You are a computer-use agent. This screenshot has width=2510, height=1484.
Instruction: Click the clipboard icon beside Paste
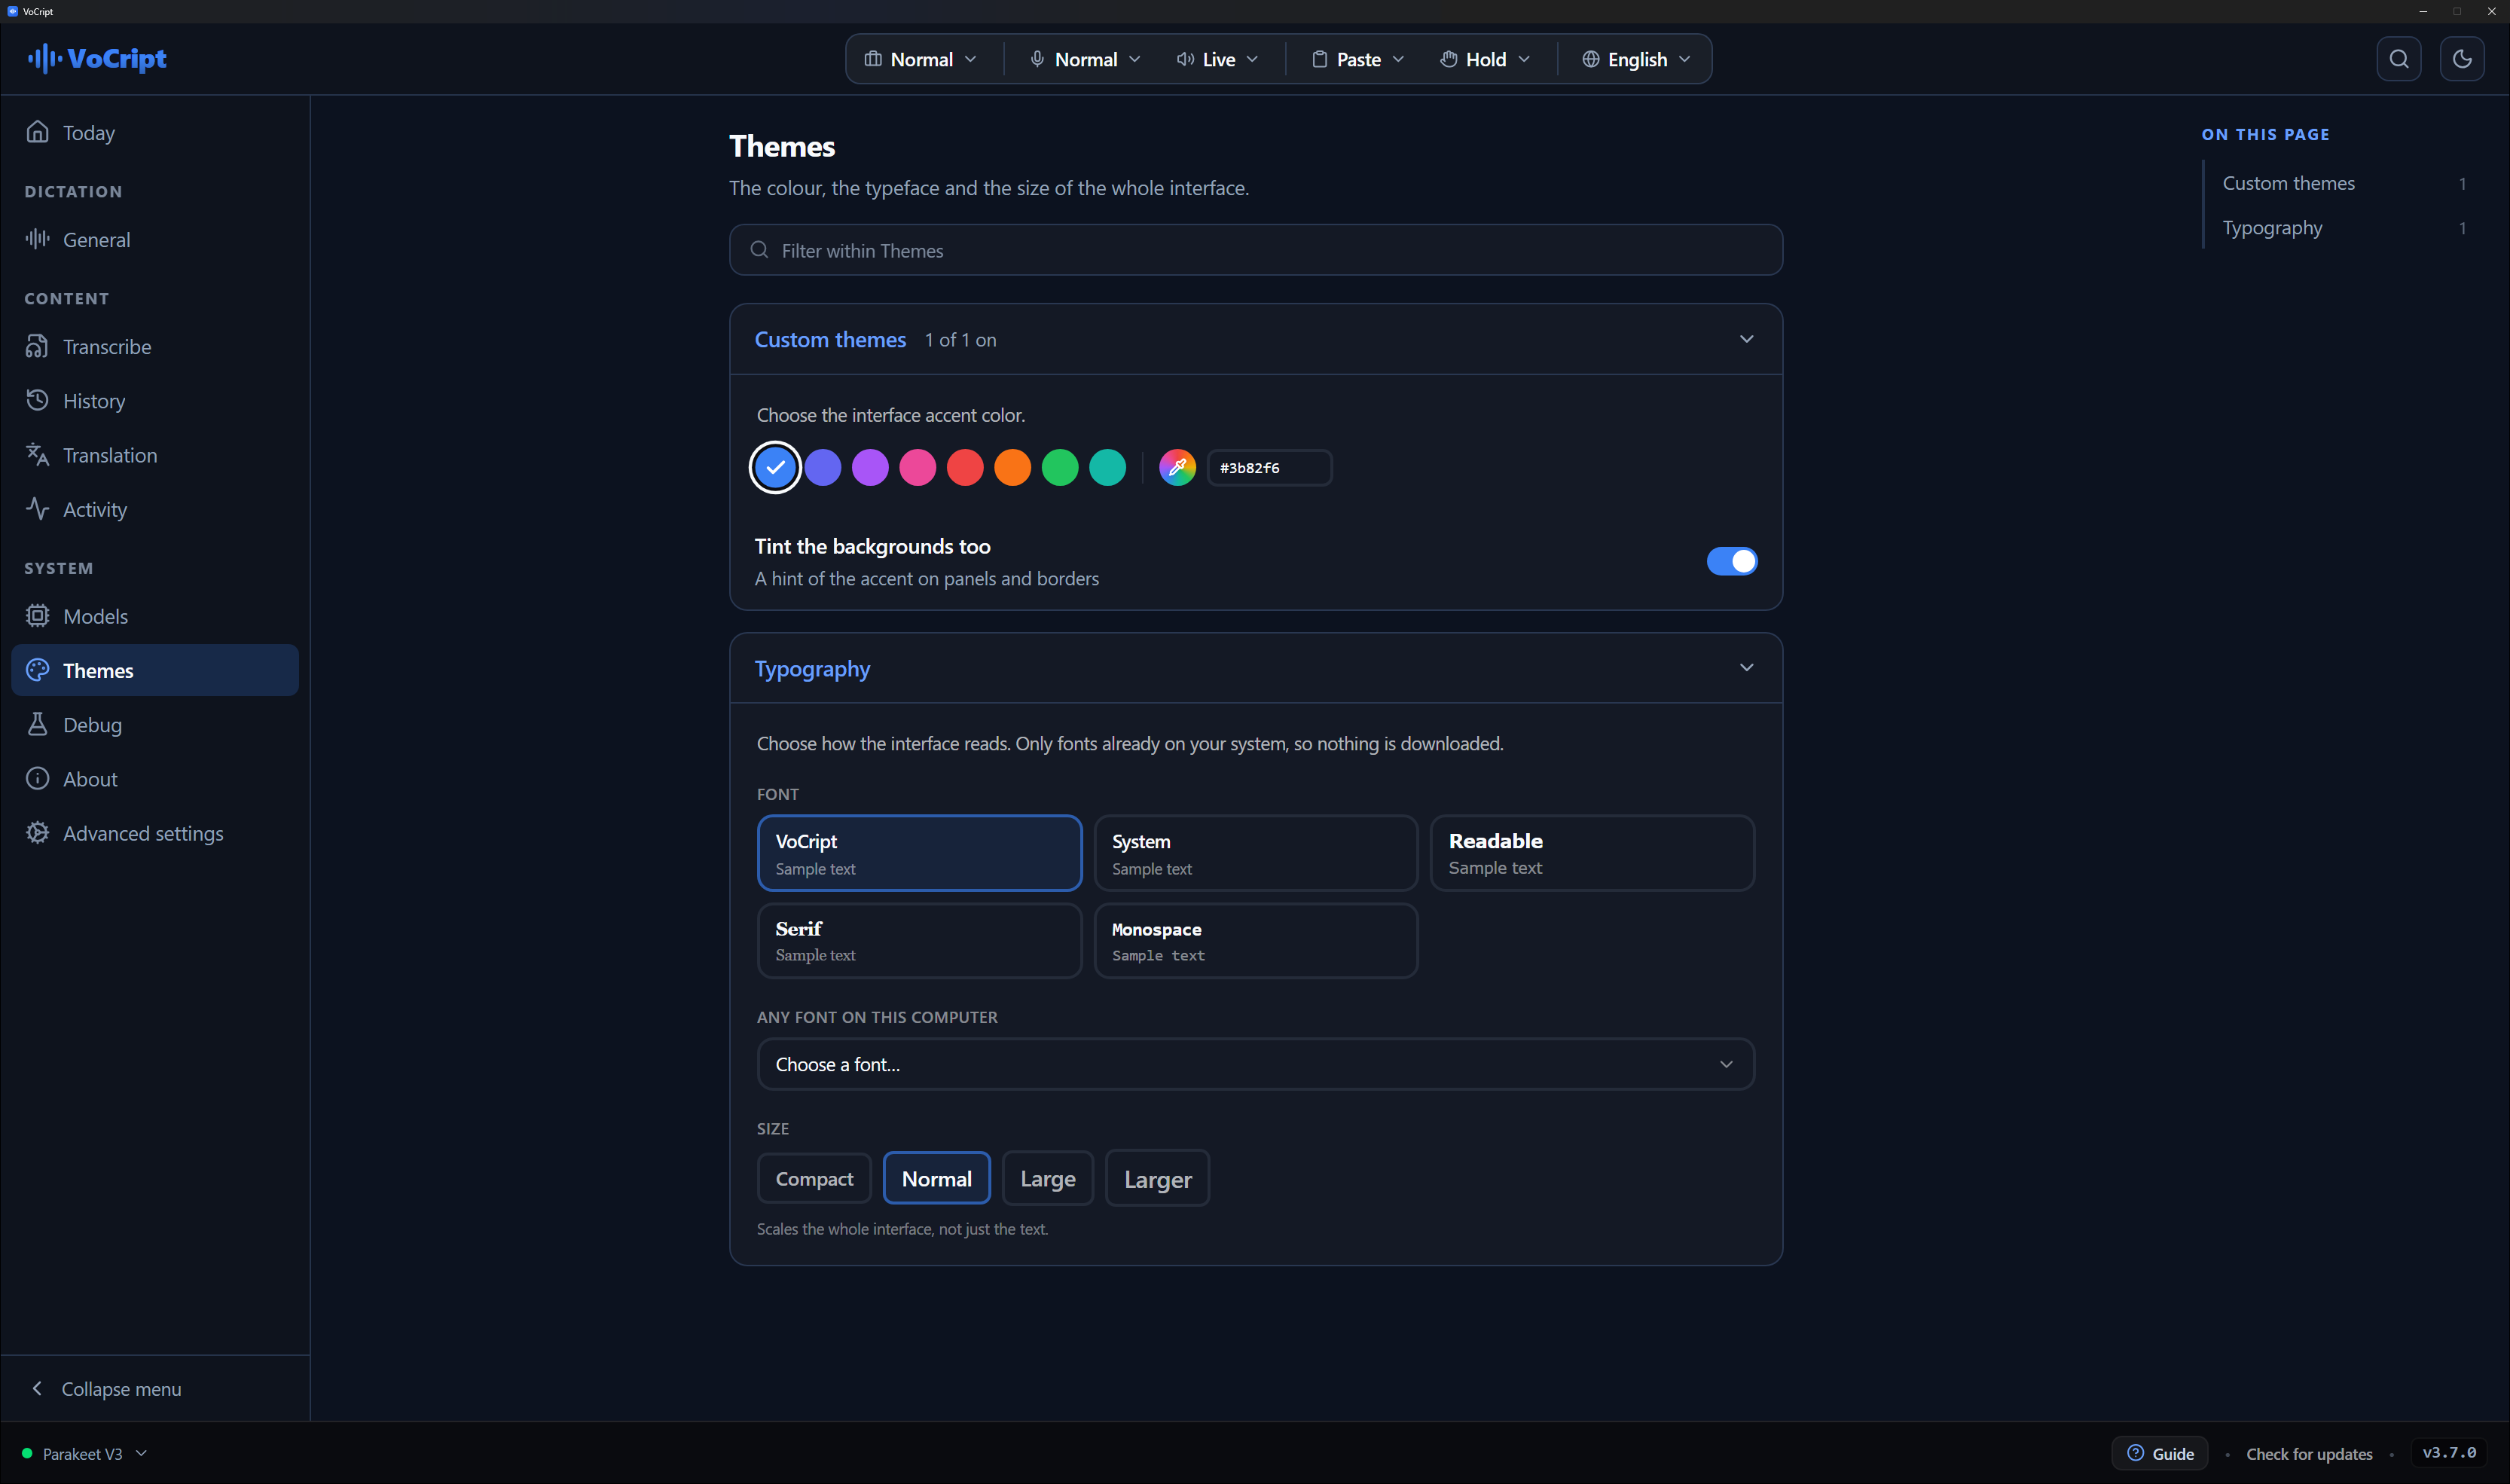[x=1319, y=59]
